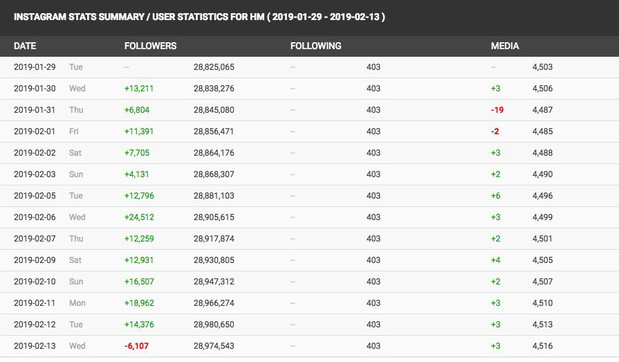
Task: Click the Instagram Stats Summary title
Action: pyautogui.click(x=199, y=17)
